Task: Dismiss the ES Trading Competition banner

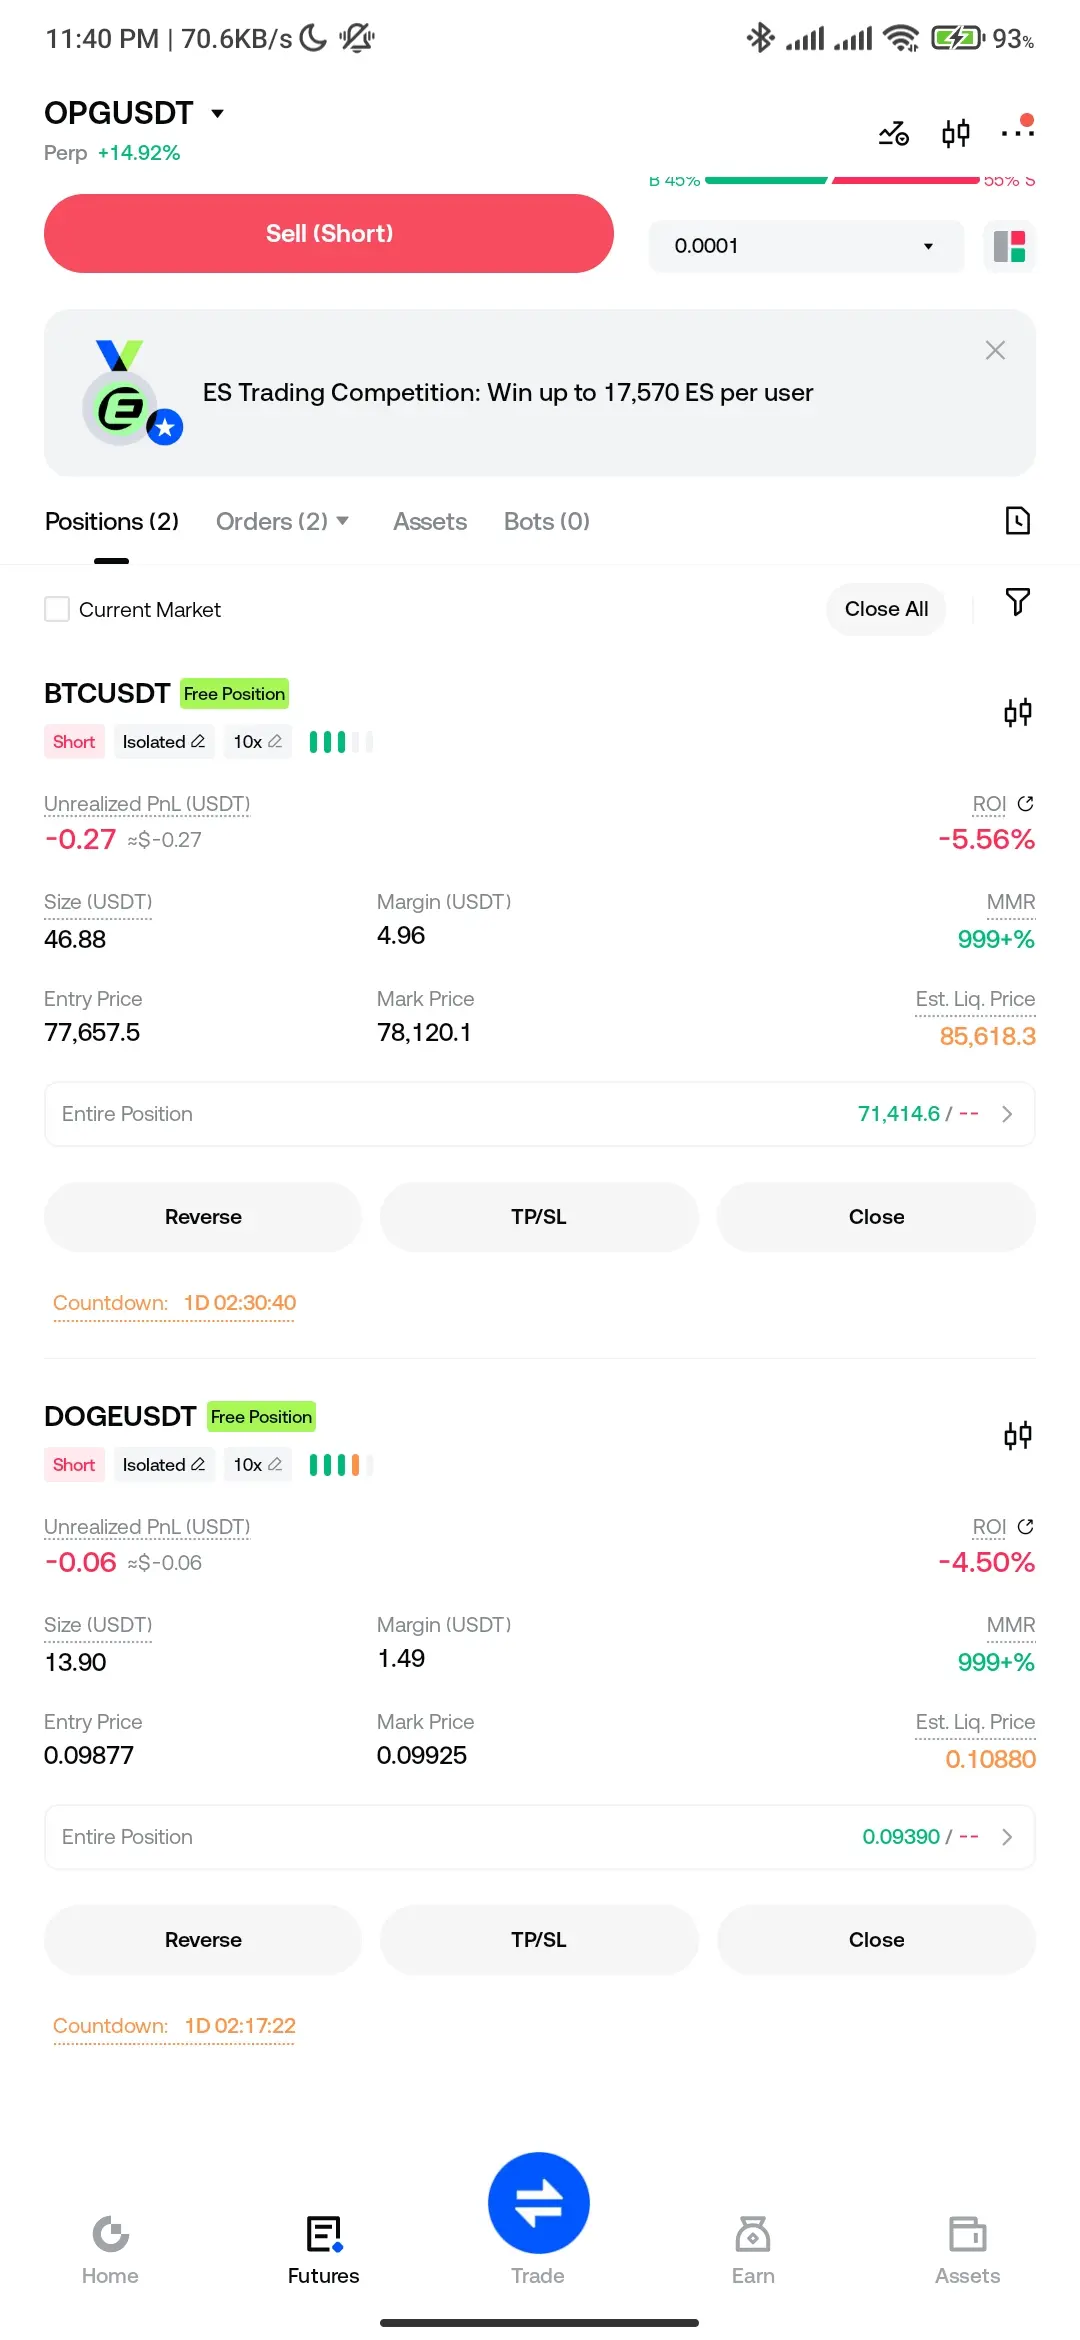Action: tap(995, 350)
